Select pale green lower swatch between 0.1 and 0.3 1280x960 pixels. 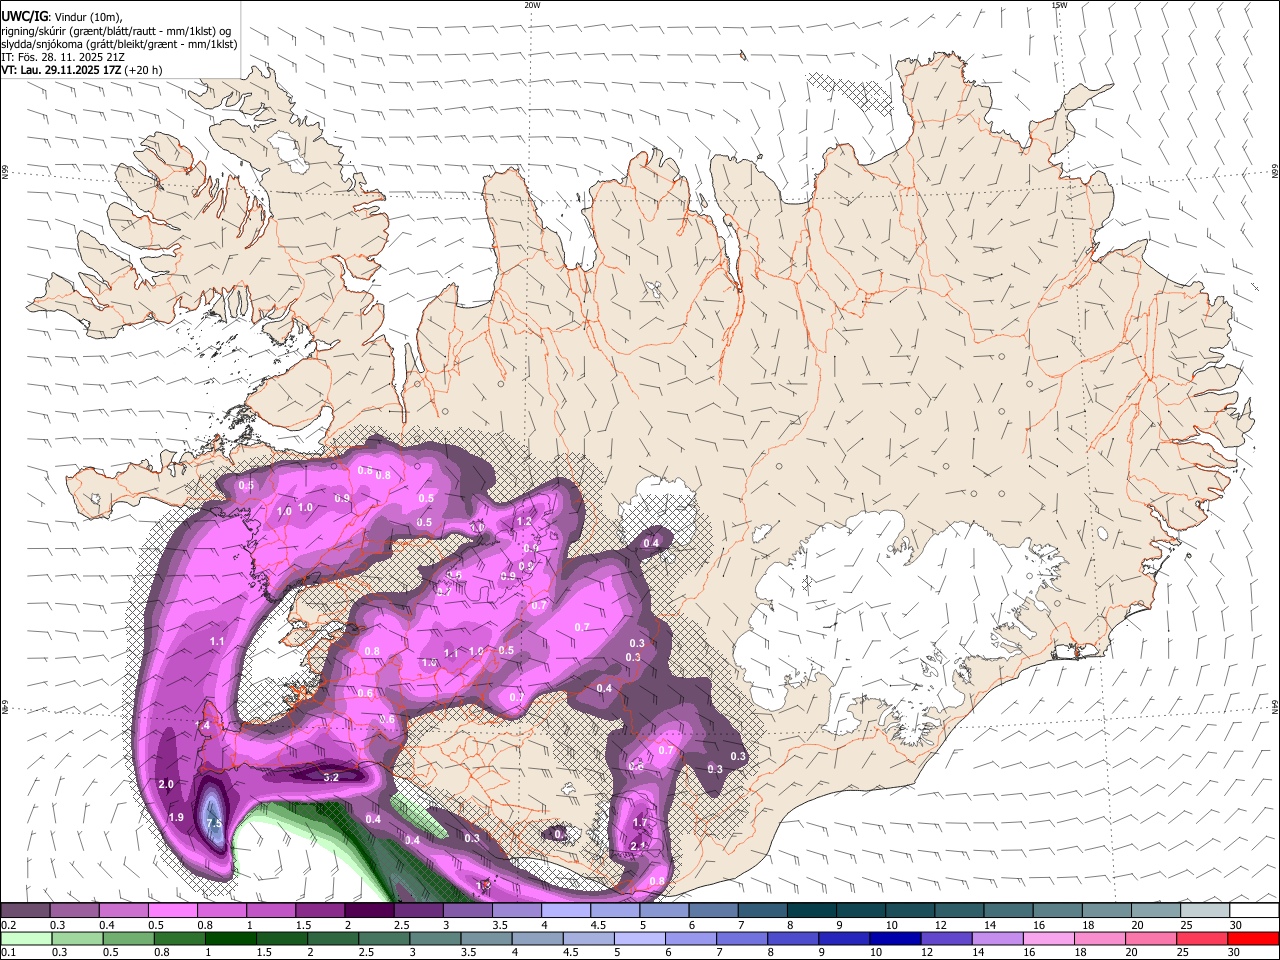[25, 939]
